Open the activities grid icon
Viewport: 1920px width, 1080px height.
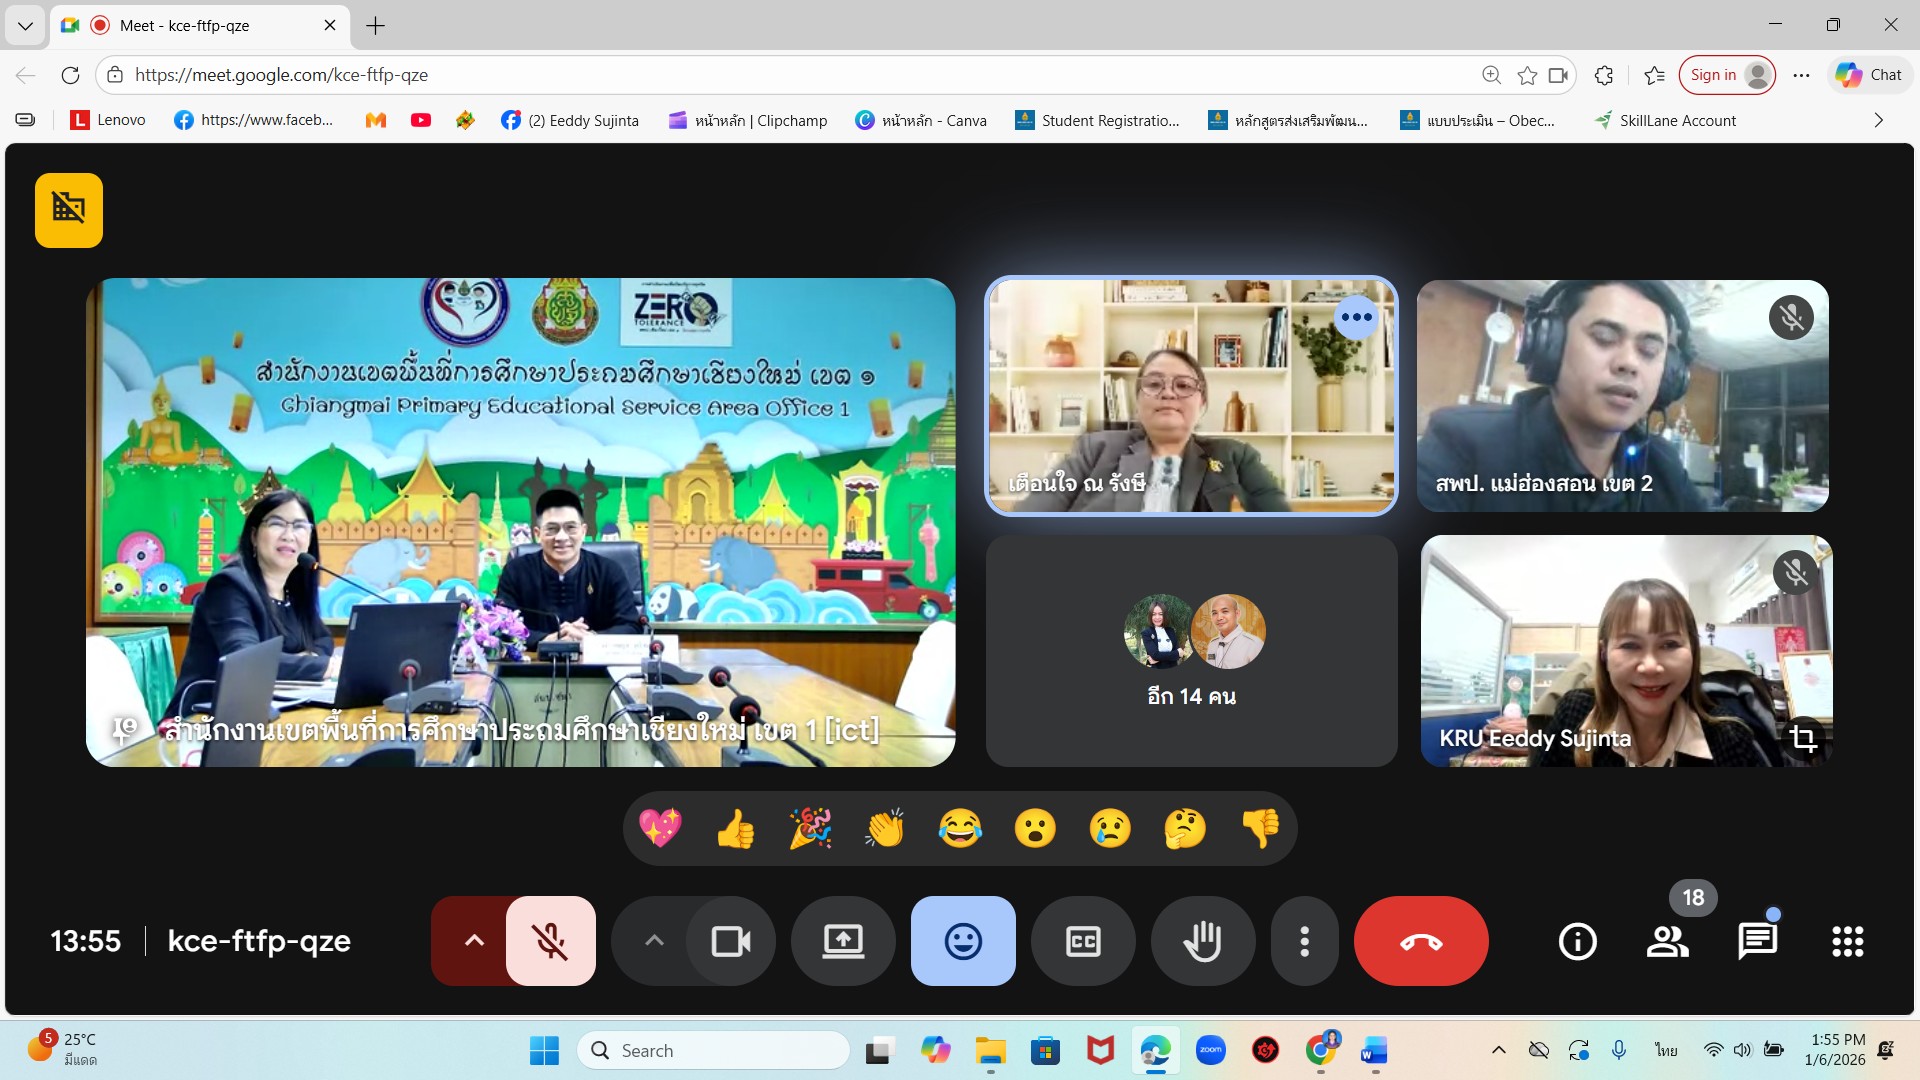[1847, 941]
